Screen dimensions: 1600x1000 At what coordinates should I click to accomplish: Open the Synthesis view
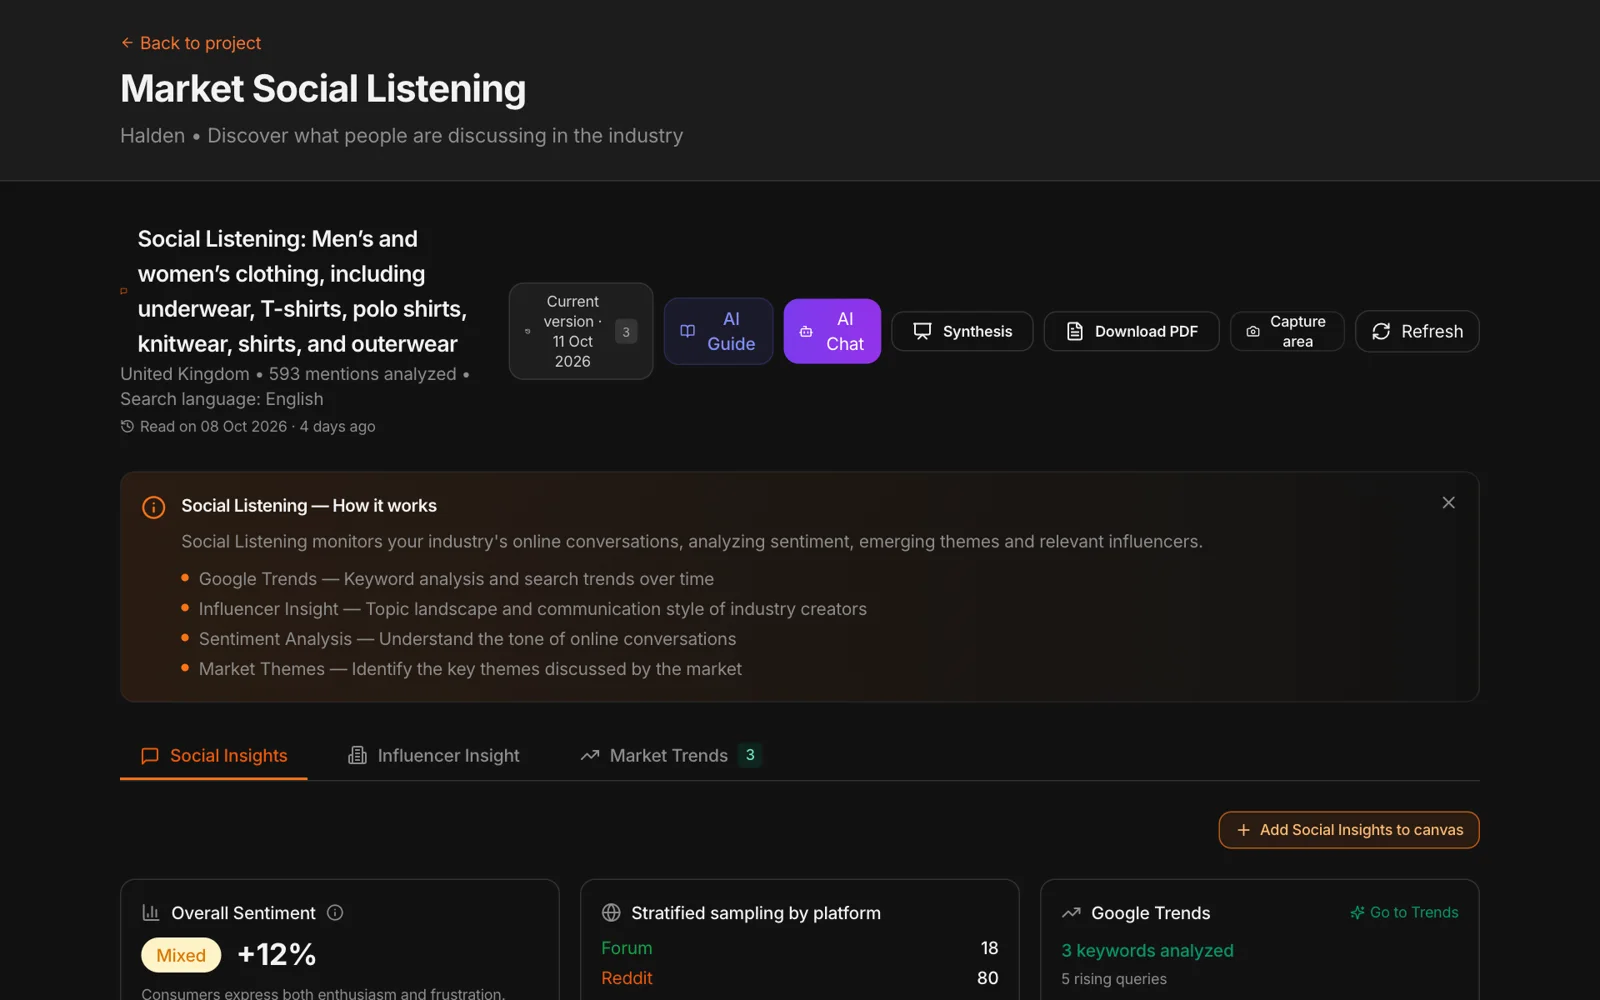(962, 331)
